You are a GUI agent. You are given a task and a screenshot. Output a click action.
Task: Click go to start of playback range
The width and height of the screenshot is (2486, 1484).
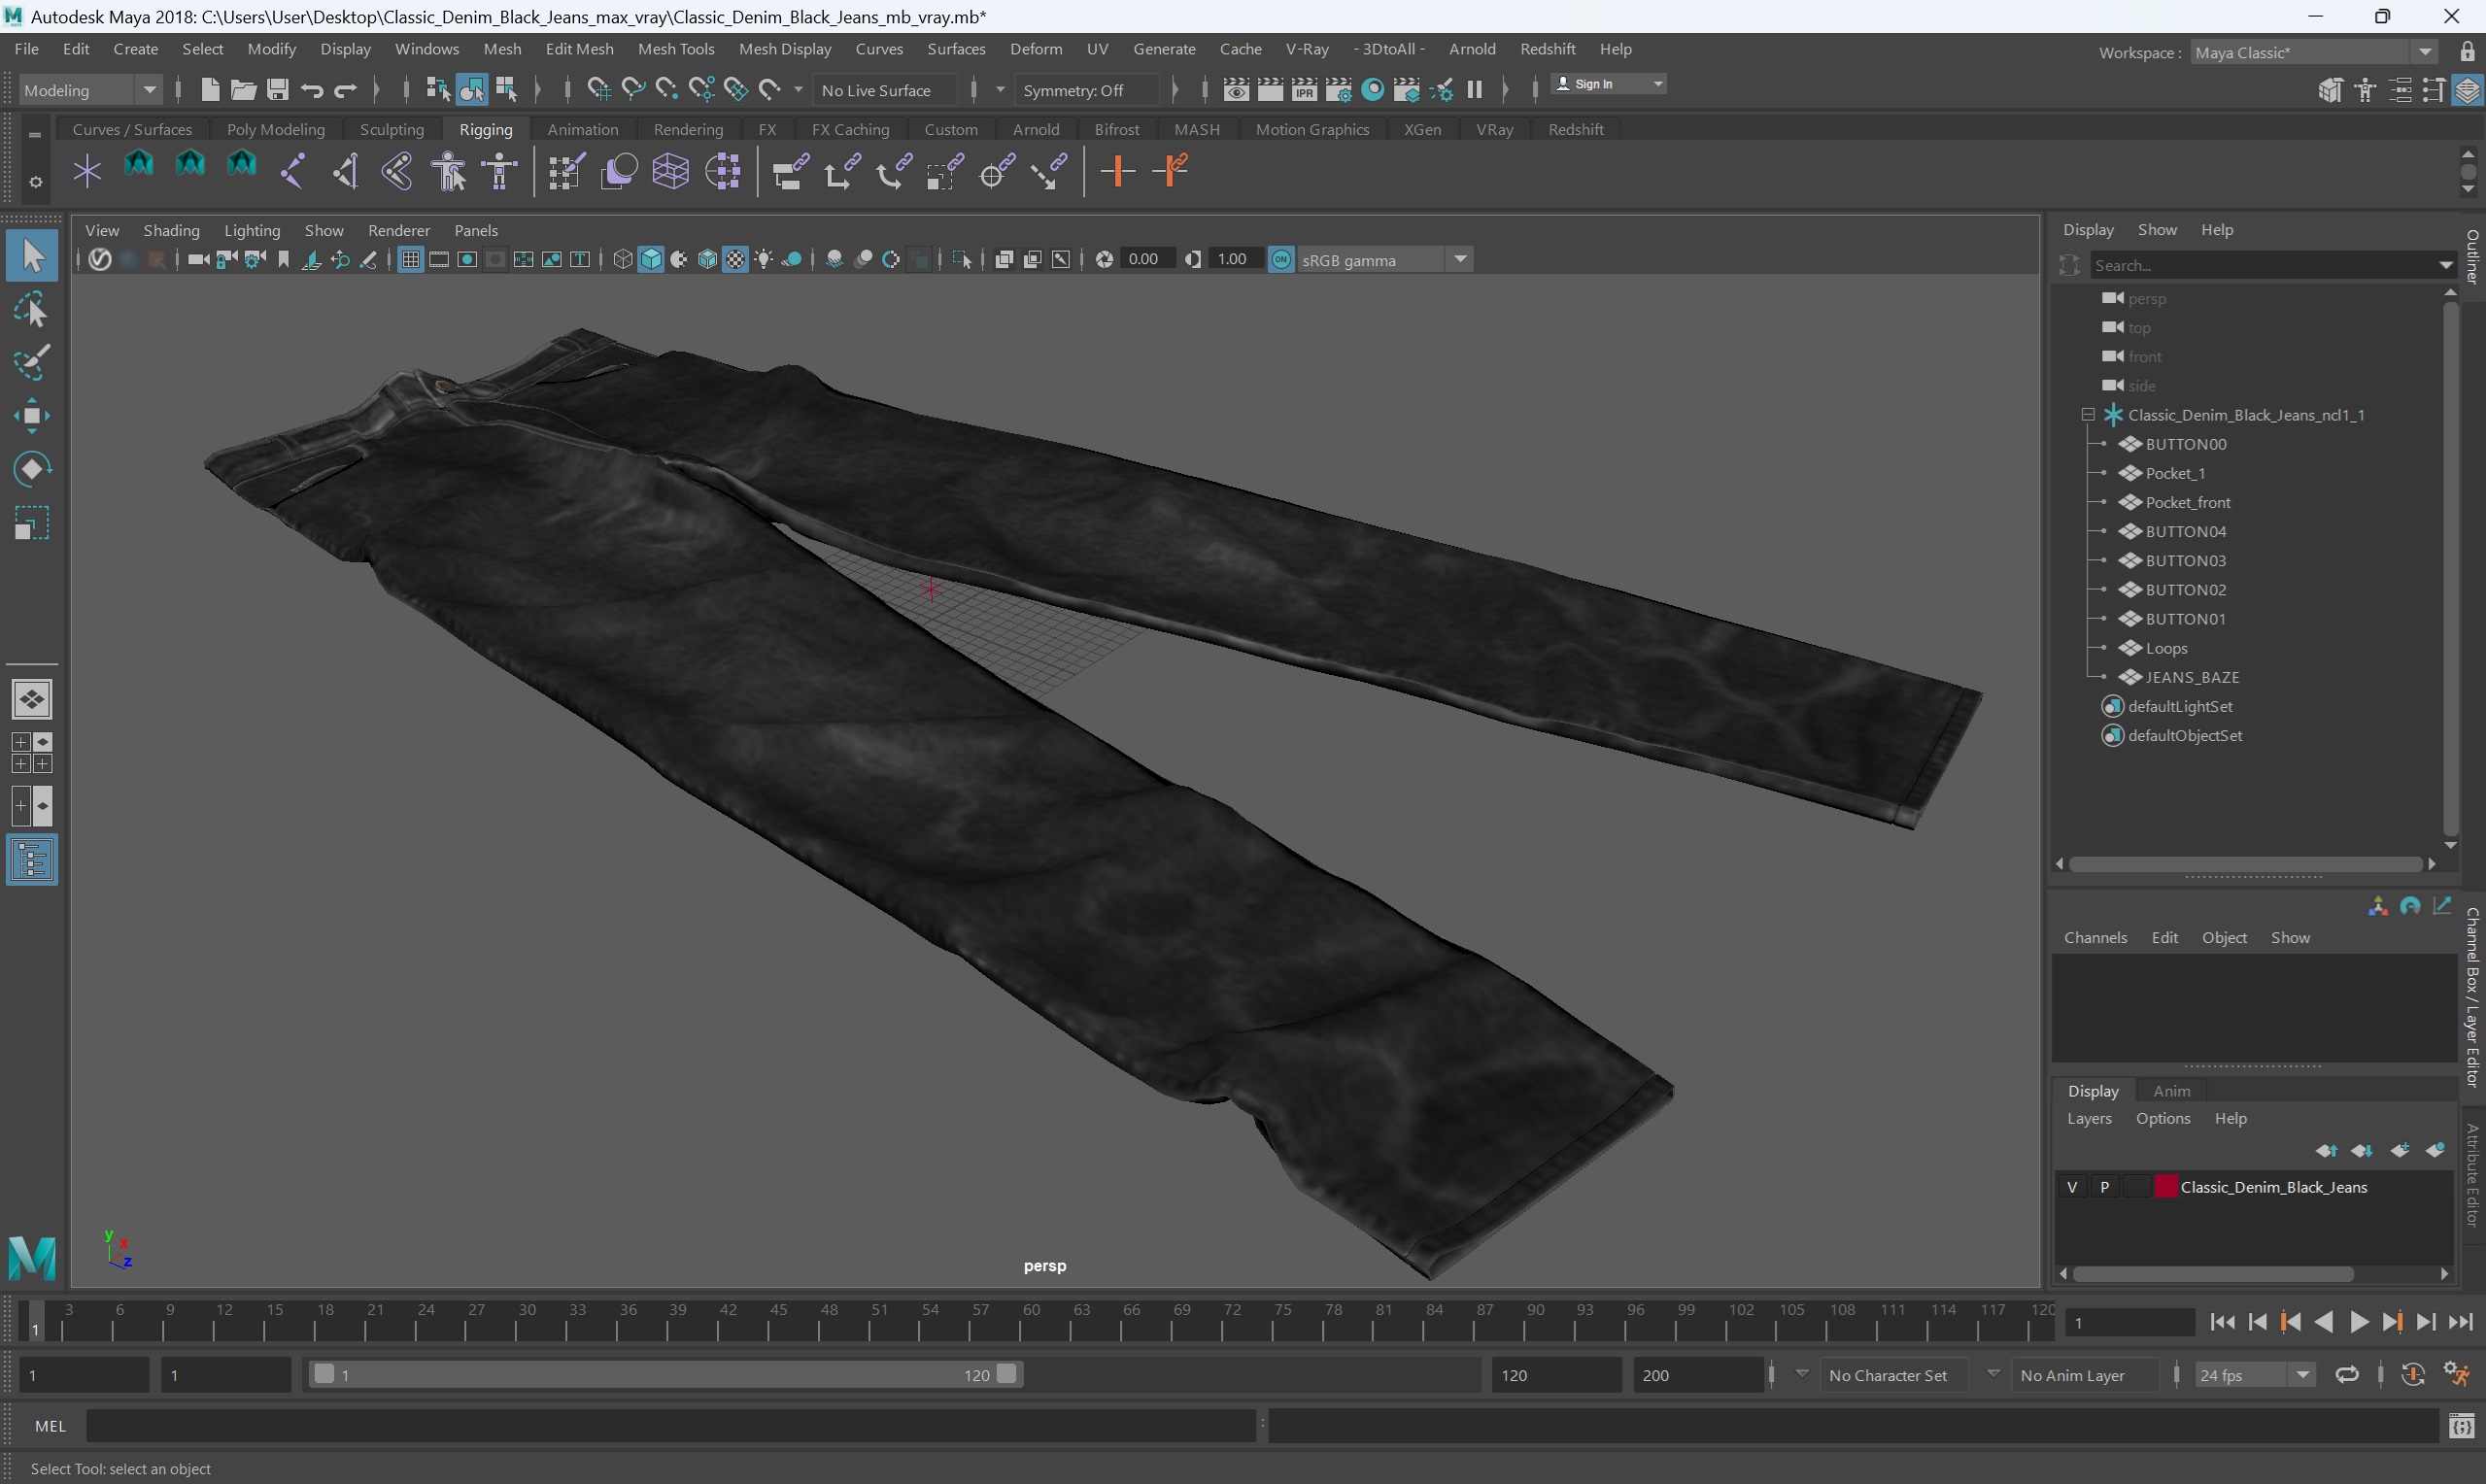click(x=2223, y=1322)
